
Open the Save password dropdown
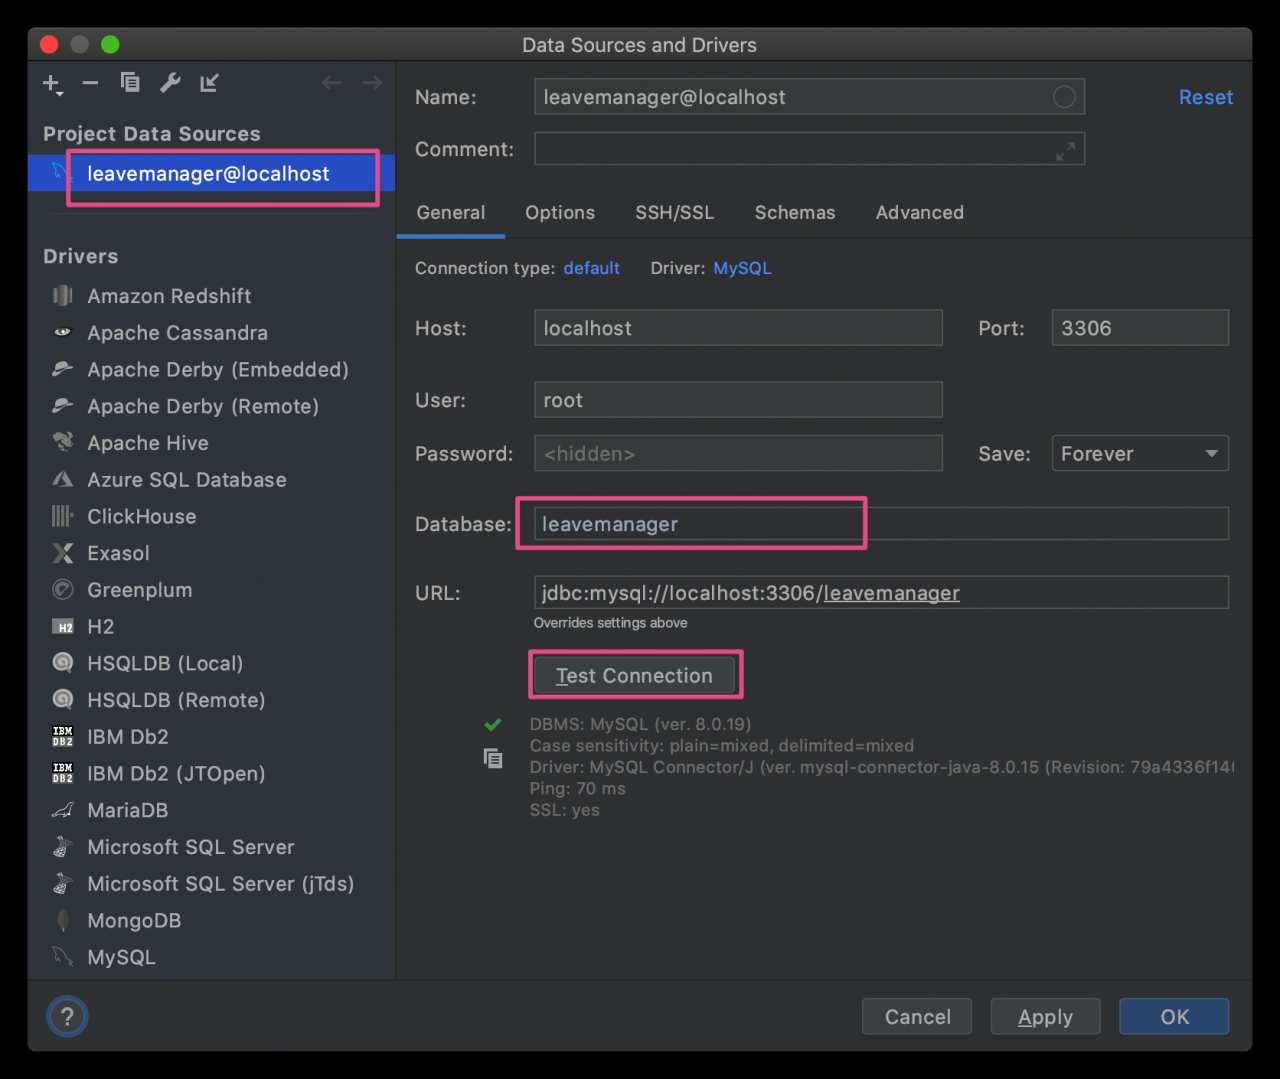point(1139,454)
